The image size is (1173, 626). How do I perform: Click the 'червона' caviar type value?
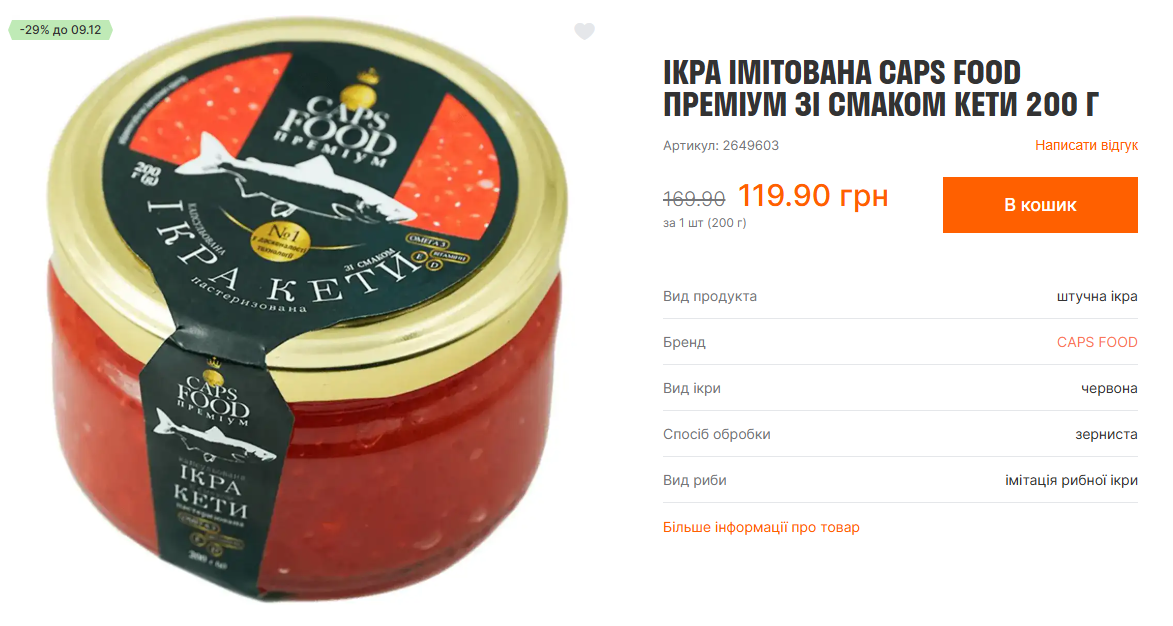[x=1109, y=388]
